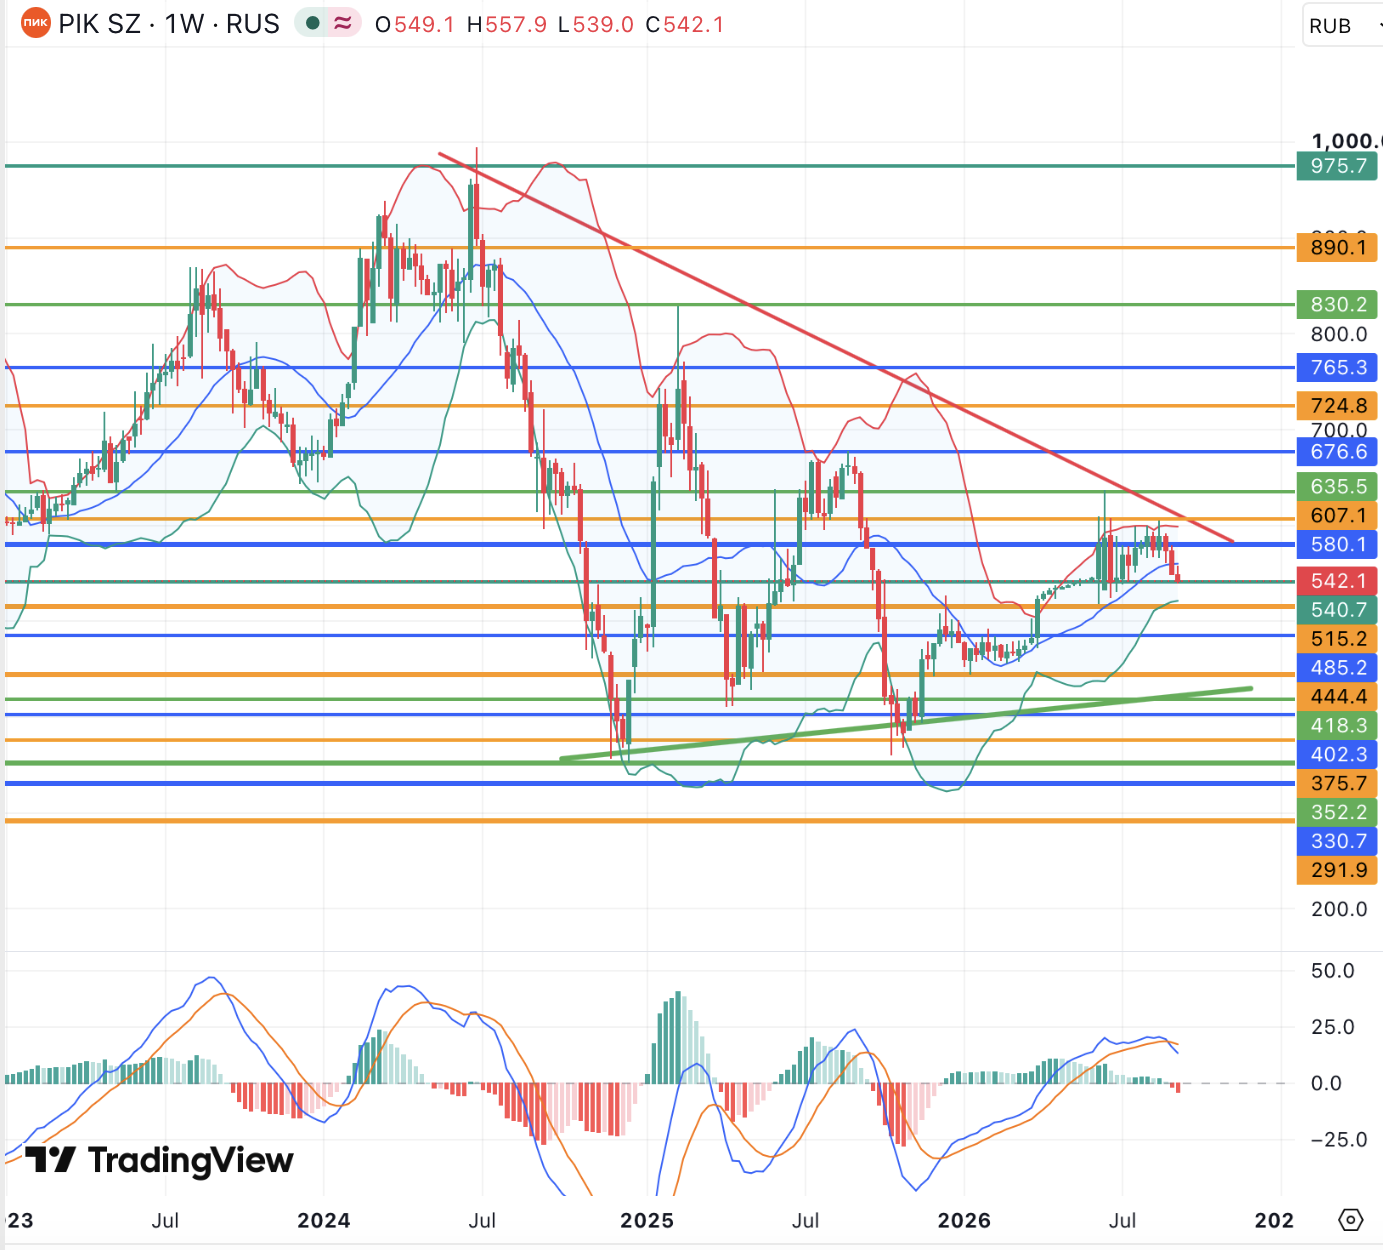The image size is (1383, 1250).
Task: Click the PIK SZ · 1W · RUS symbol title
Action: pyautogui.click(x=169, y=24)
